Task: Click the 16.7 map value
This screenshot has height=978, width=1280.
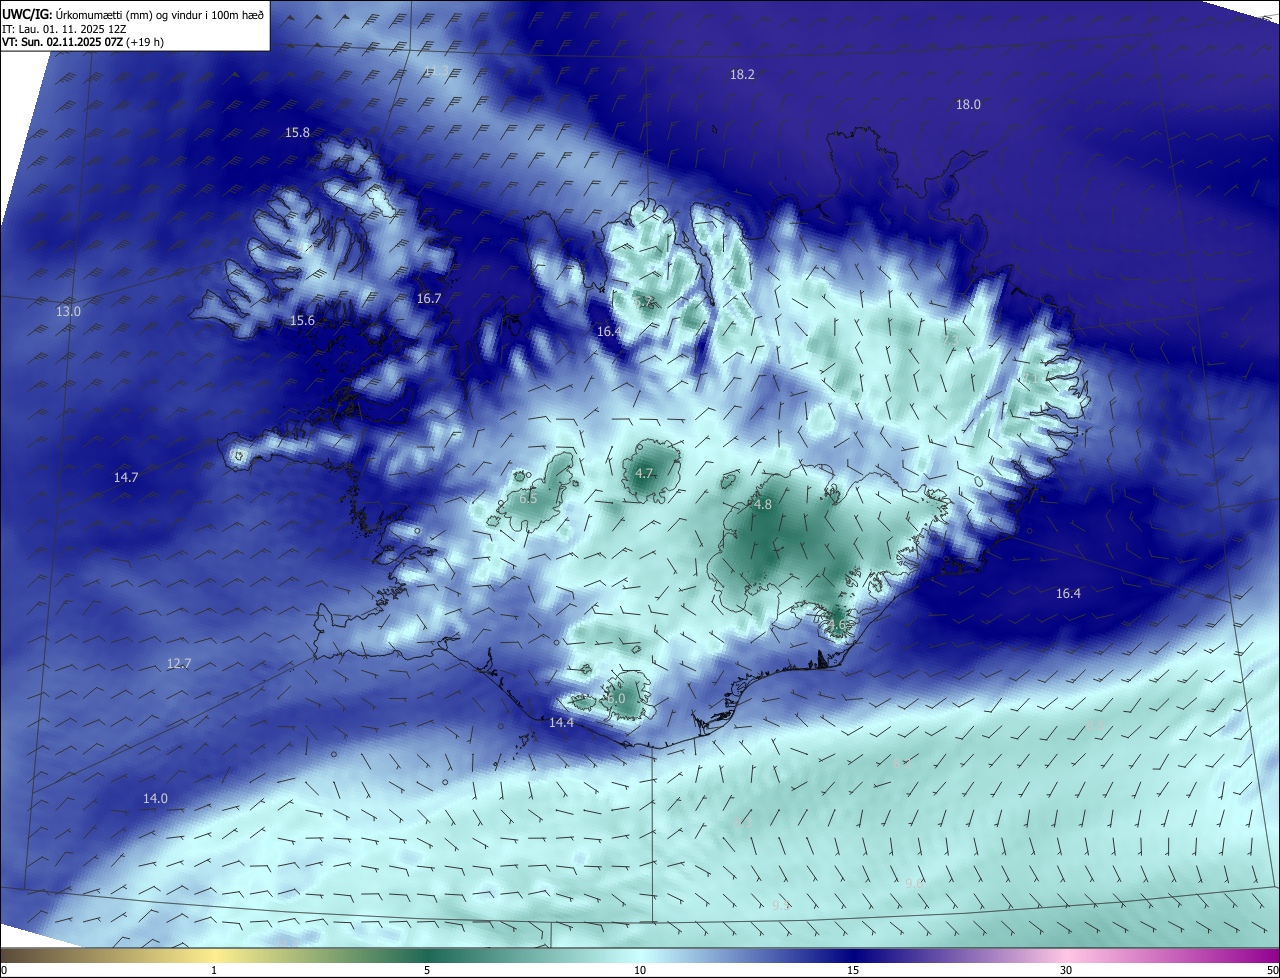Action: point(429,299)
